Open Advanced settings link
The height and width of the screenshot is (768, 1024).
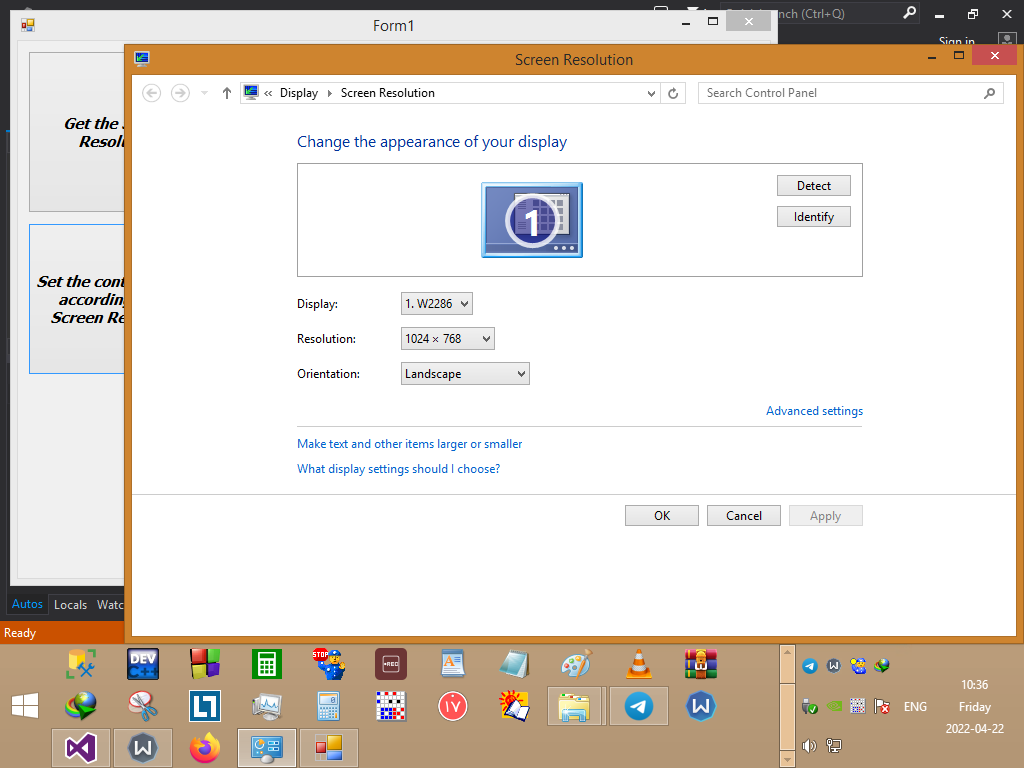(x=814, y=411)
